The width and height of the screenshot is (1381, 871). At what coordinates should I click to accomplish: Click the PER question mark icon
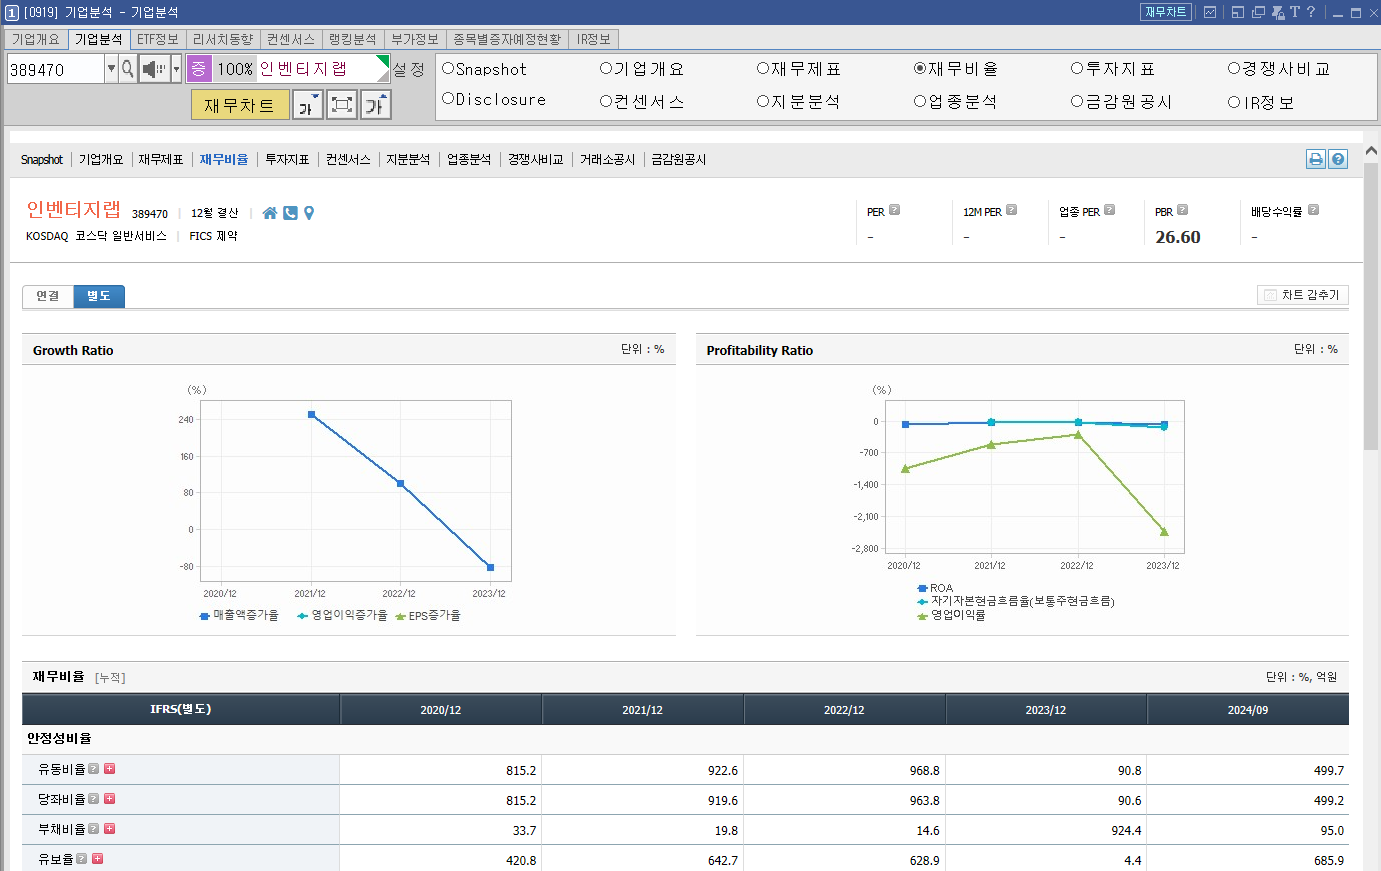894,210
